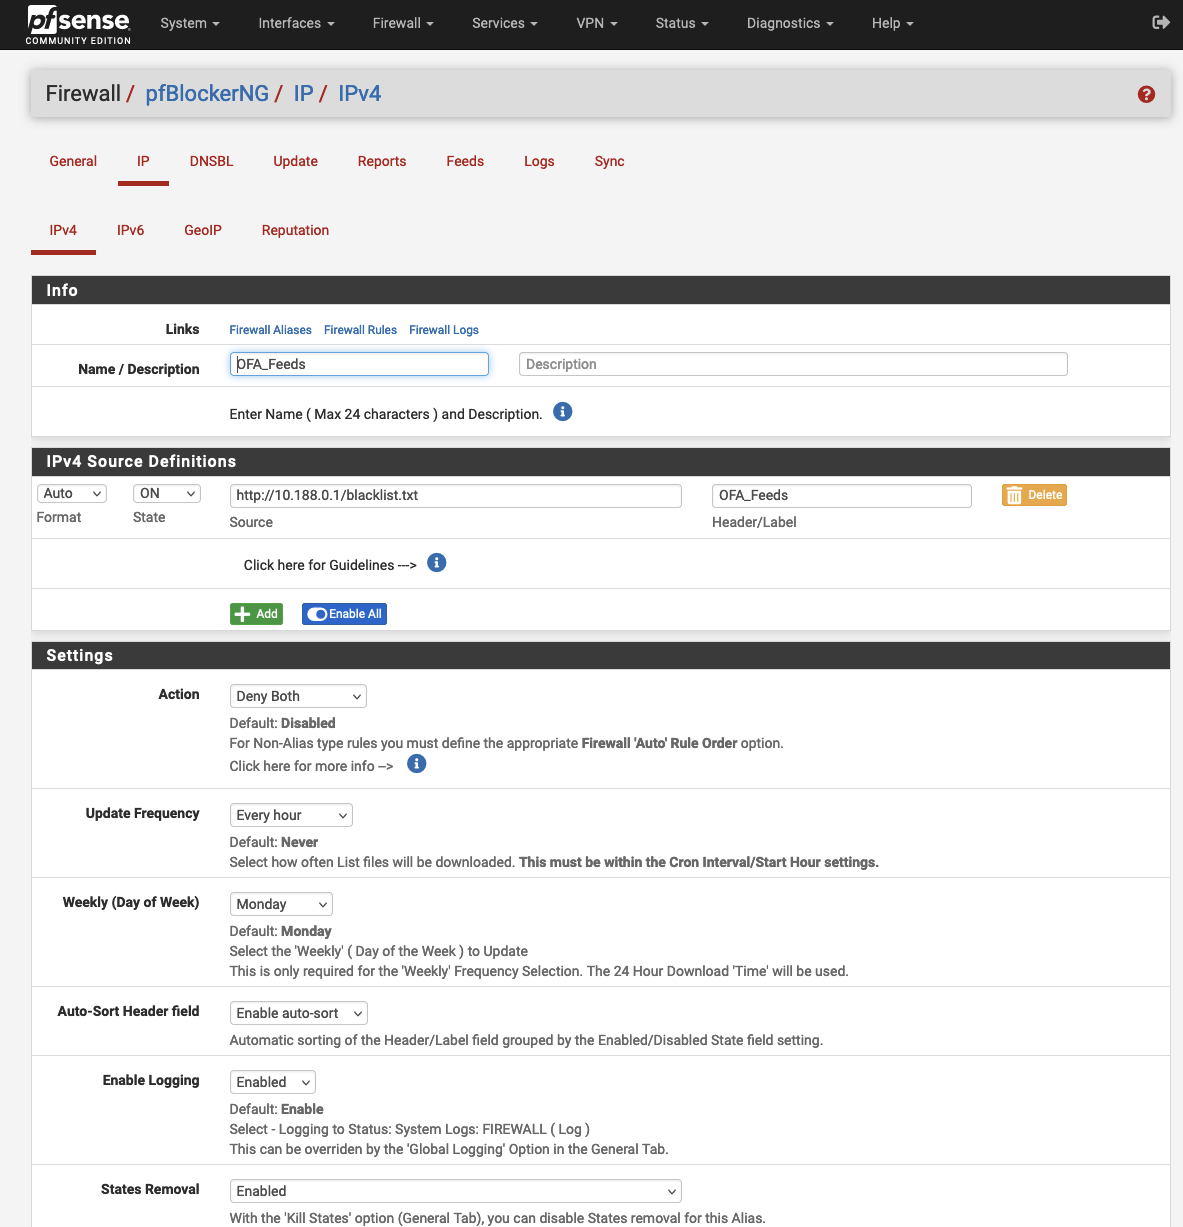
Task: Open the State ON dropdown
Action: (167, 494)
